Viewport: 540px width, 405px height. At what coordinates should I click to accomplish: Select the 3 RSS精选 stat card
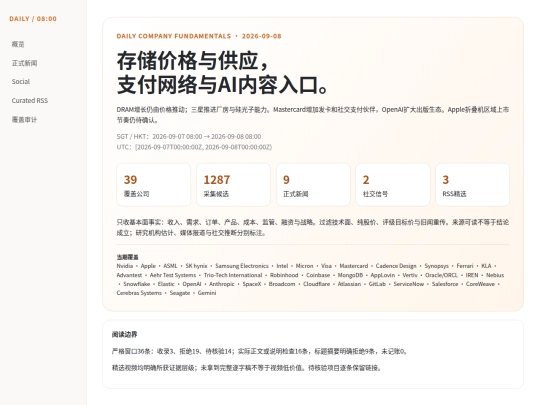click(x=472, y=185)
